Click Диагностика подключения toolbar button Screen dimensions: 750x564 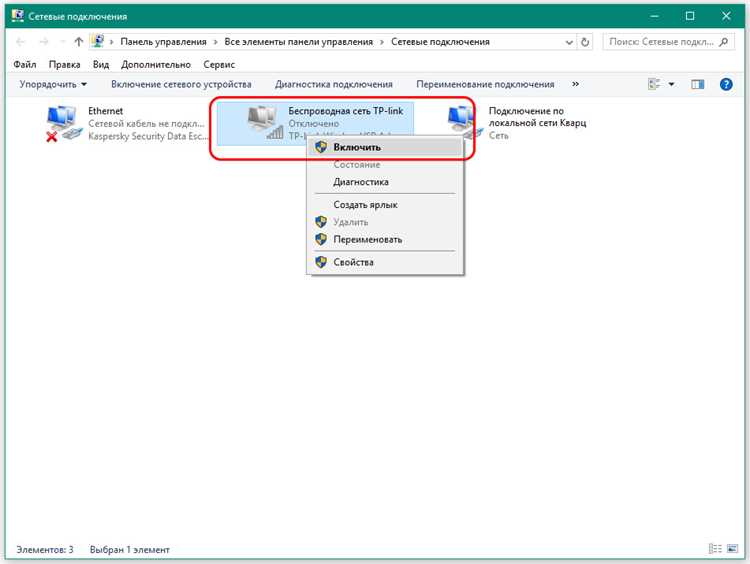(x=334, y=84)
